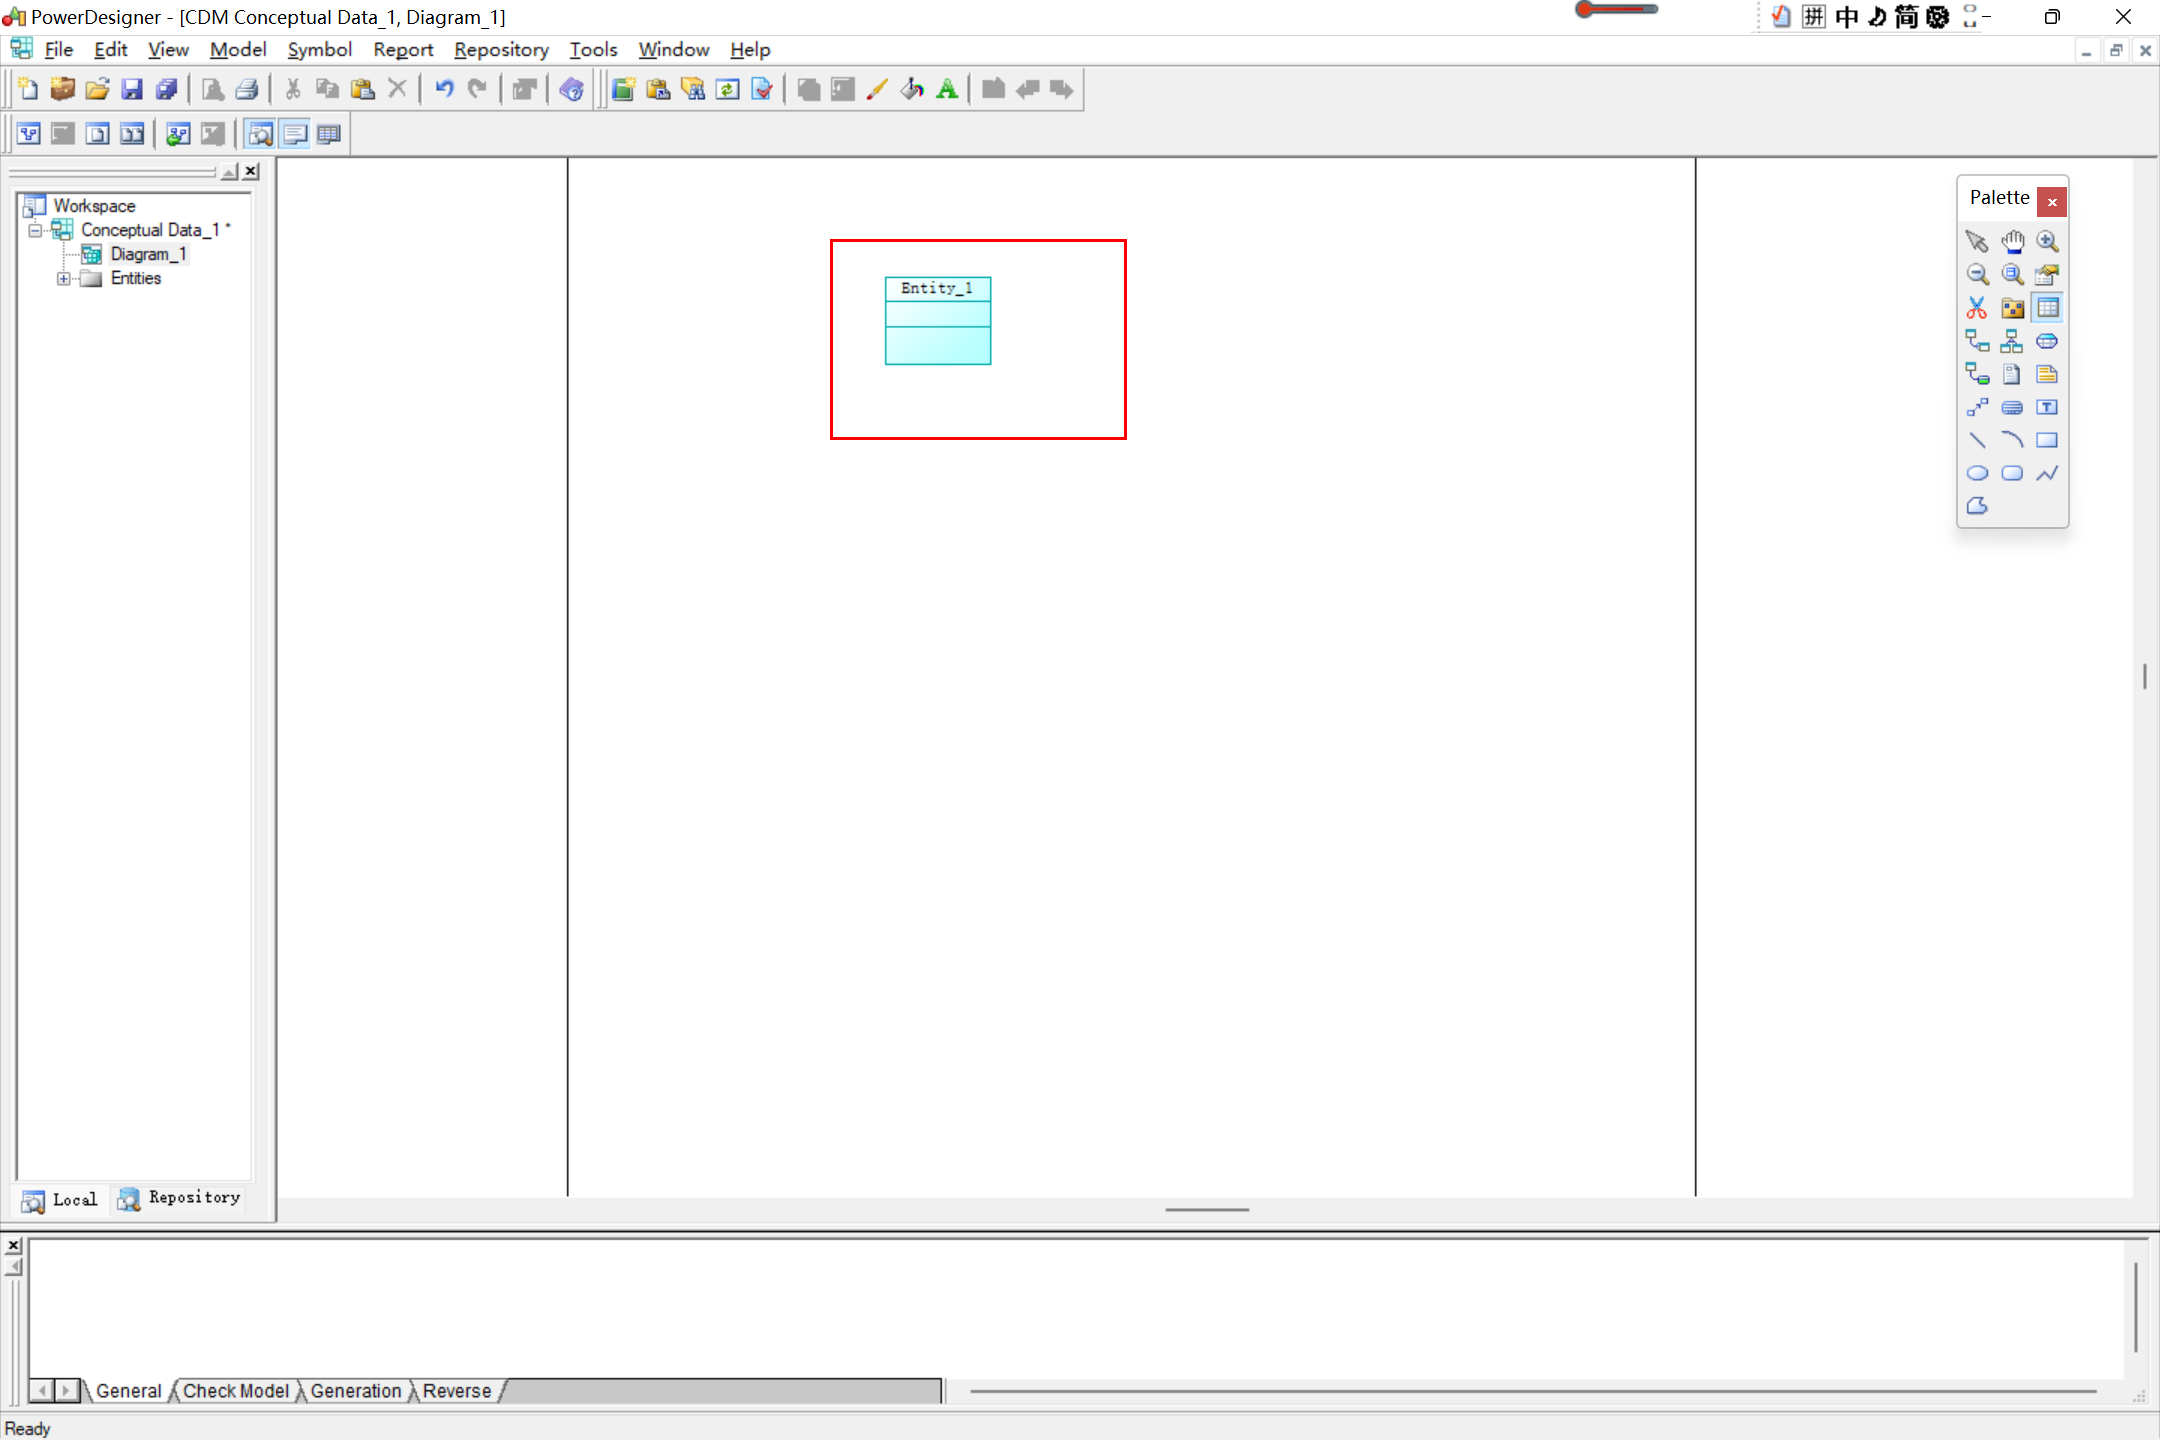Close the Palette with red X
The width and height of the screenshot is (2160, 1440).
pos(2052,202)
